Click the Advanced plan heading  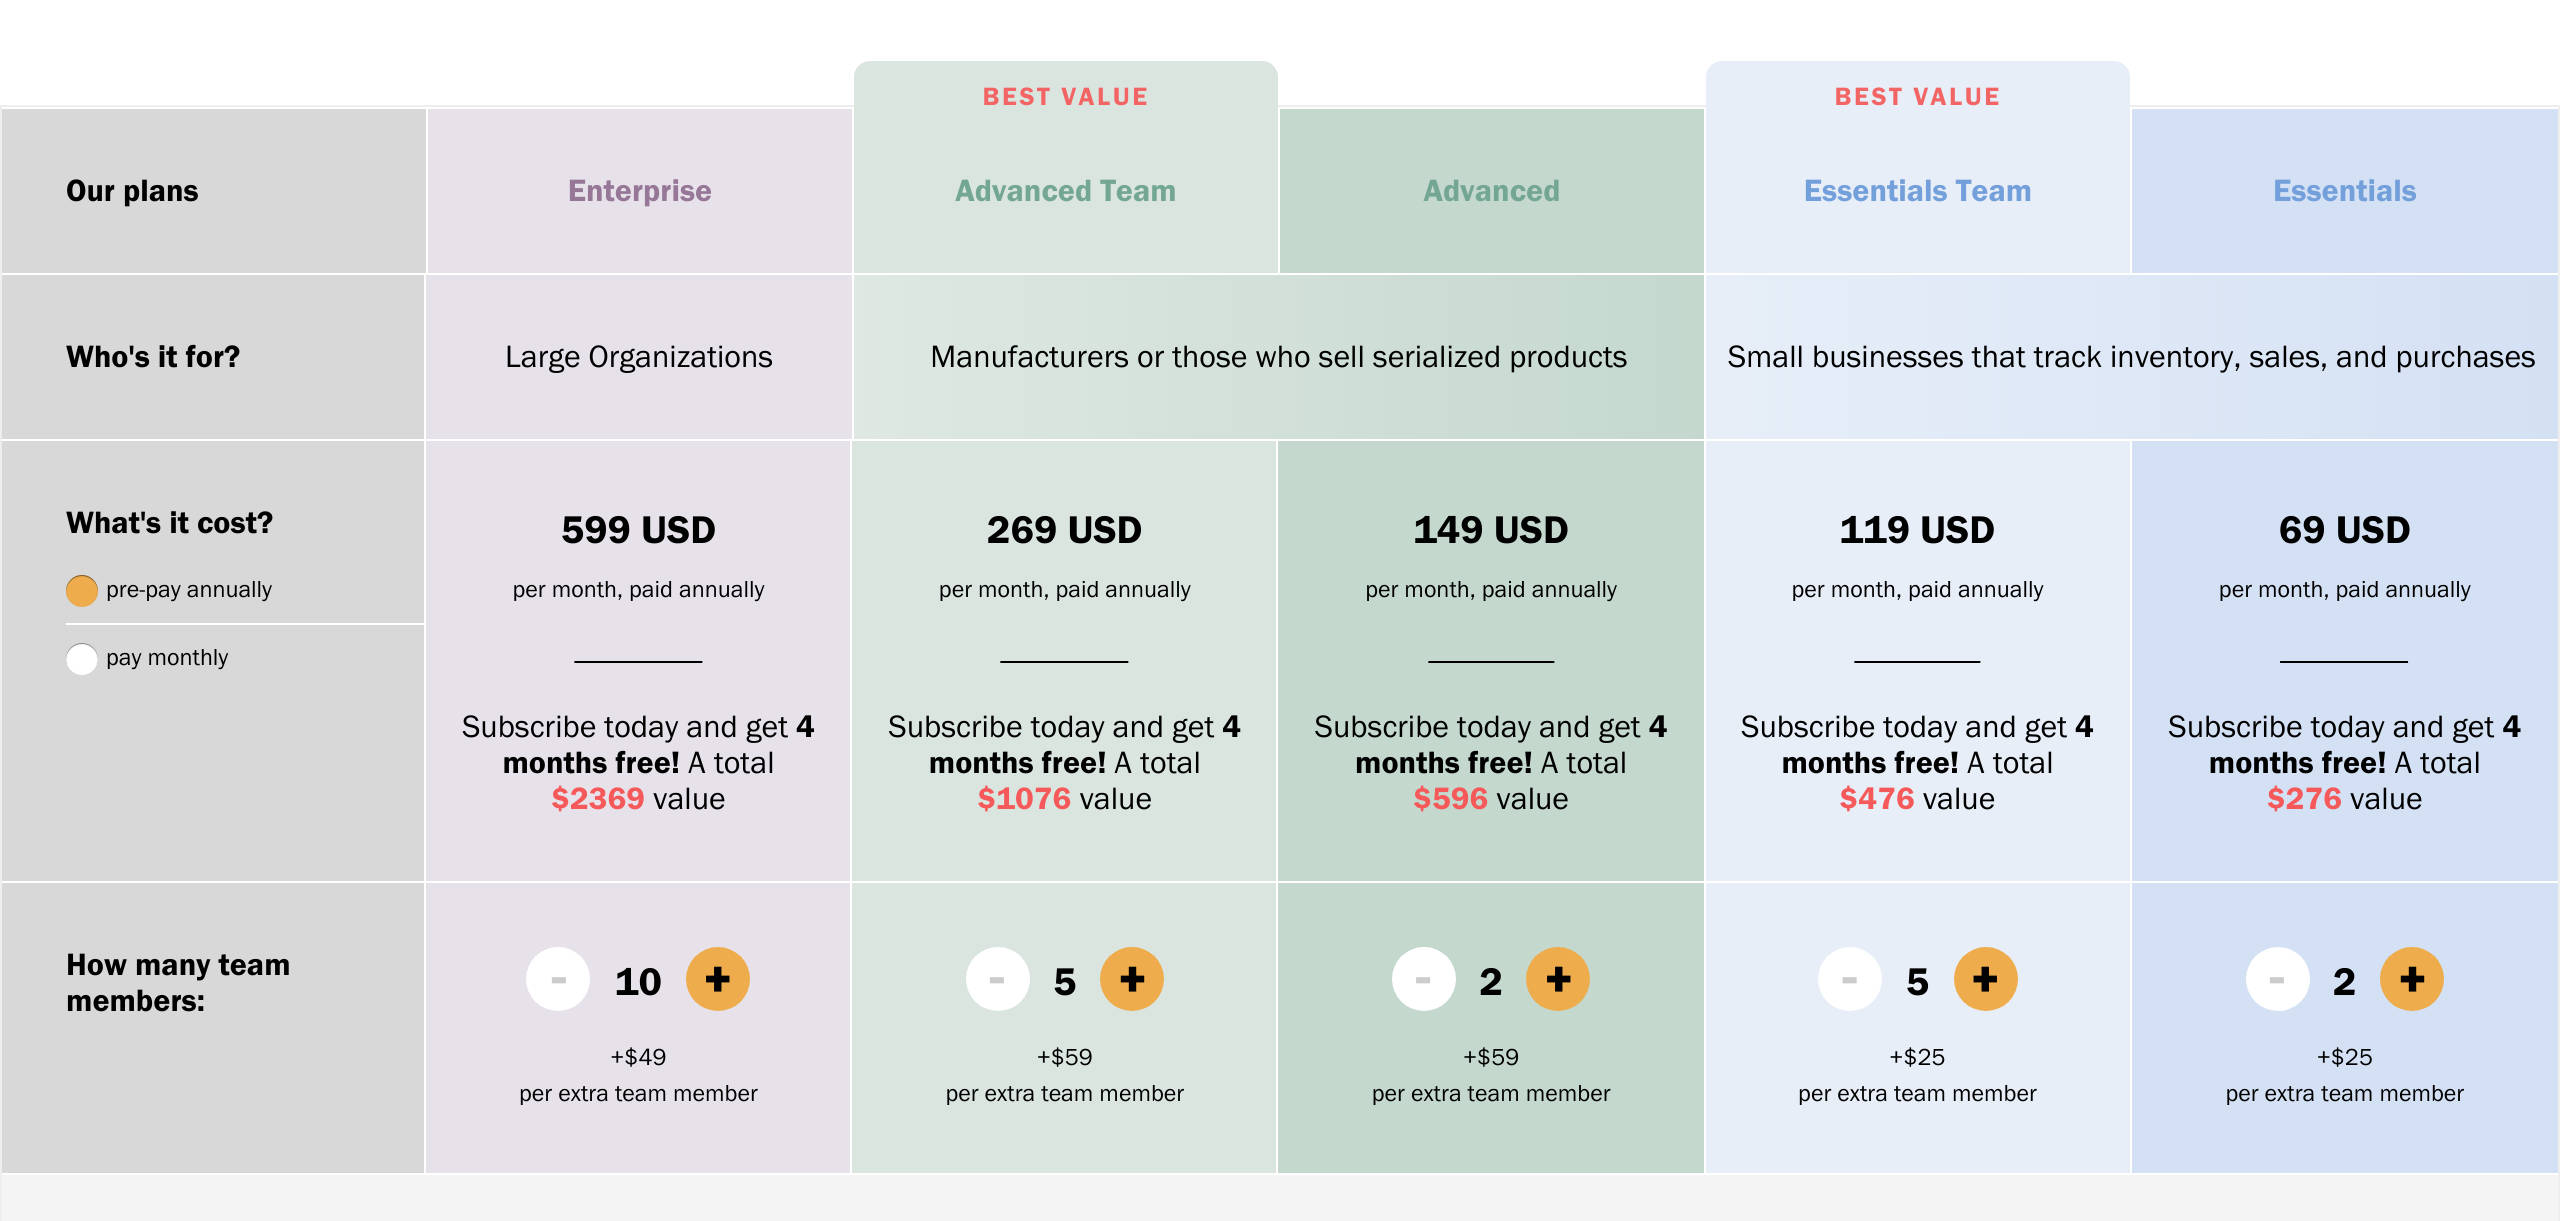pyautogui.click(x=1489, y=191)
